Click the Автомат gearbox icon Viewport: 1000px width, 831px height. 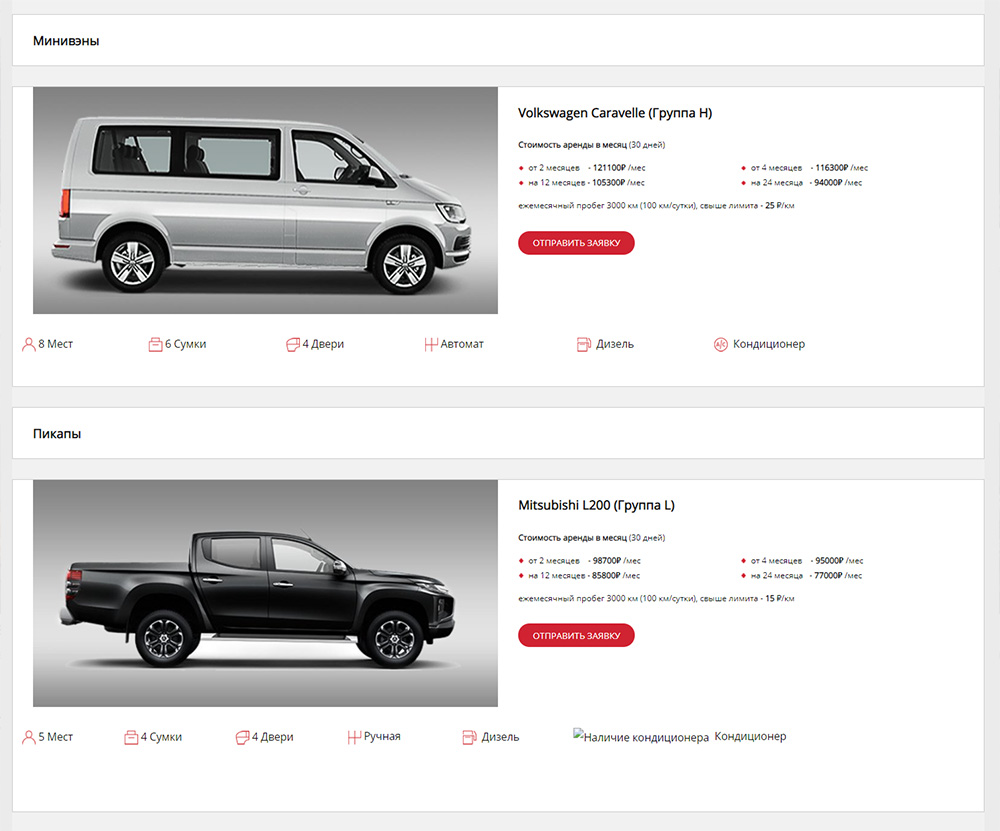tap(431, 344)
